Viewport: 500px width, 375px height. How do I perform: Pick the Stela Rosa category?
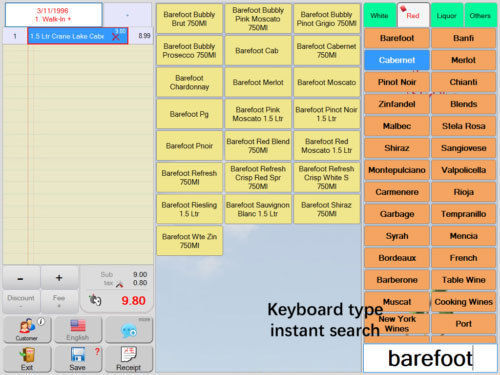click(x=464, y=126)
